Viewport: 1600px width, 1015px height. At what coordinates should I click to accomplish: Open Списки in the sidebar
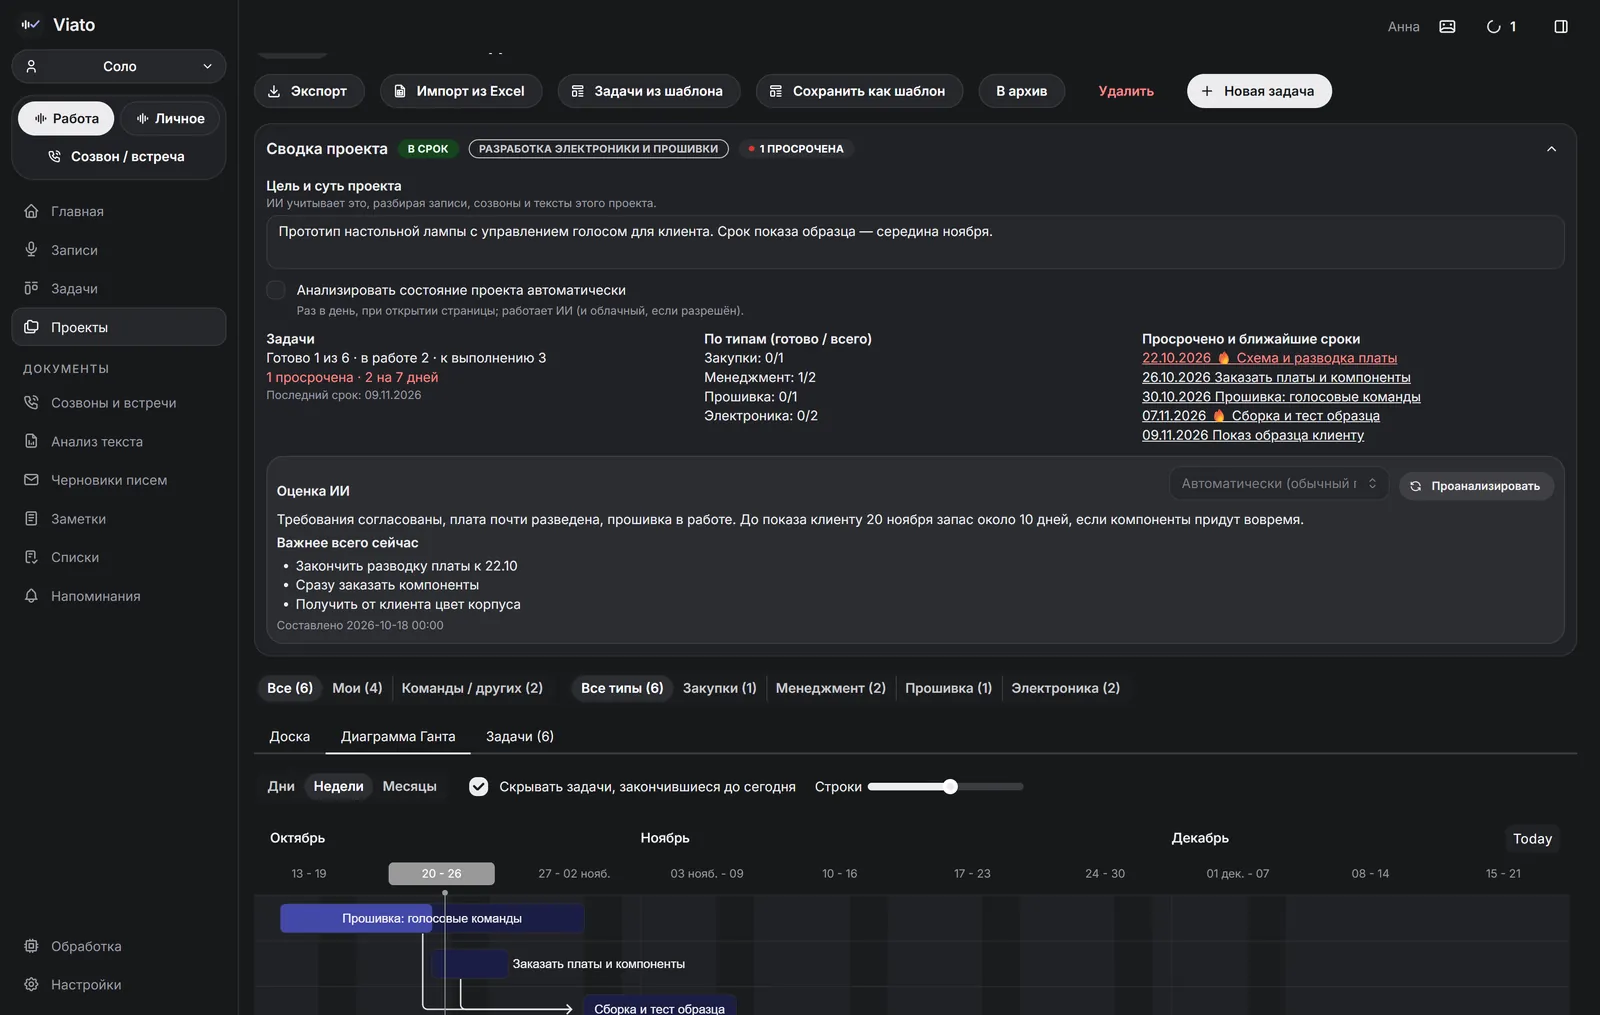(118, 557)
